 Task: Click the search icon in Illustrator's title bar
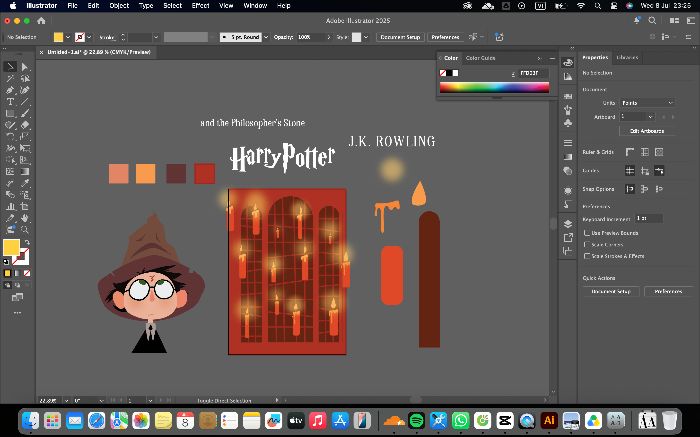click(652, 21)
